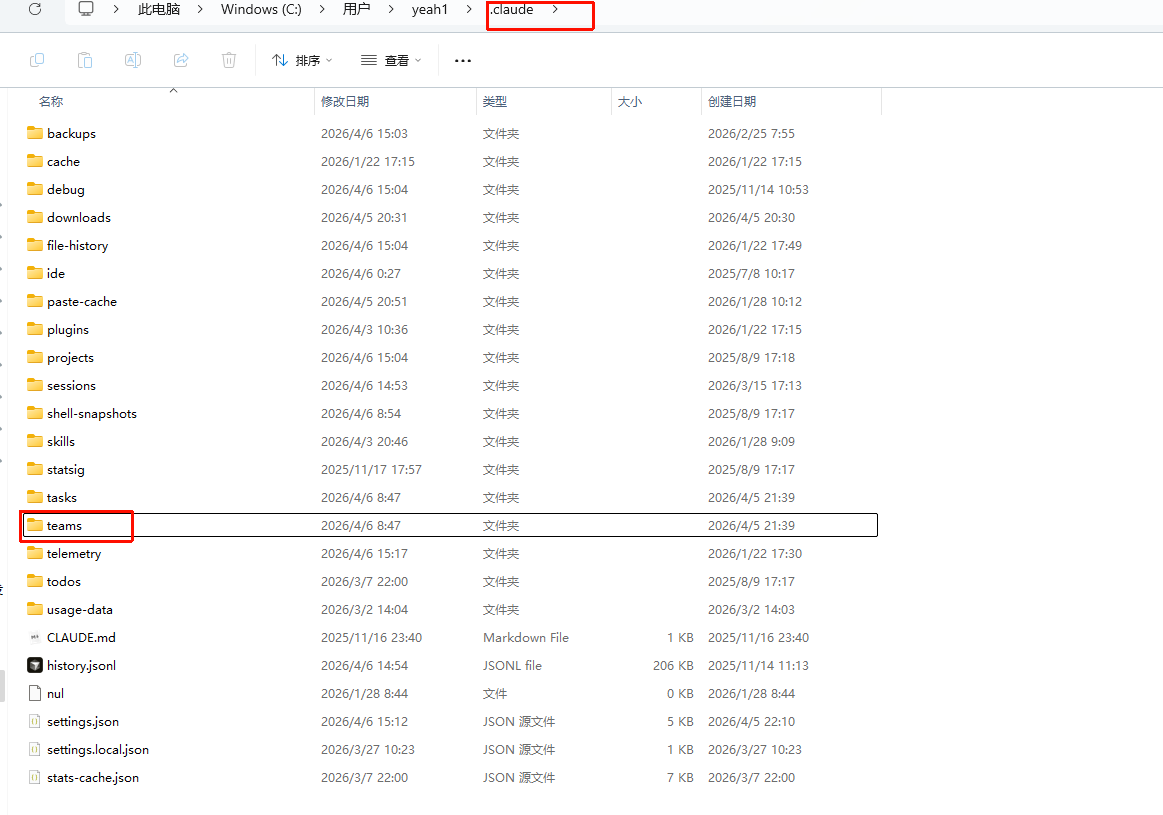
Task: Select the CLAUDE.md file icon
Action: (35, 637)
